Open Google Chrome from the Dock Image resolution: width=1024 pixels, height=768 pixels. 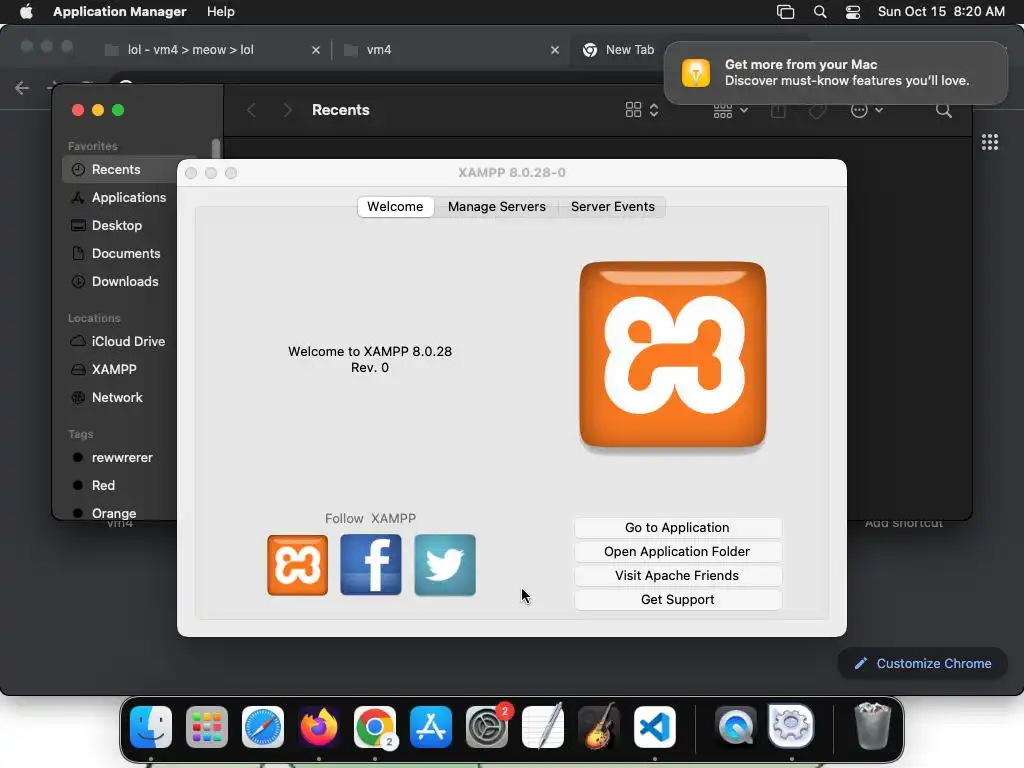click(375, 727)
